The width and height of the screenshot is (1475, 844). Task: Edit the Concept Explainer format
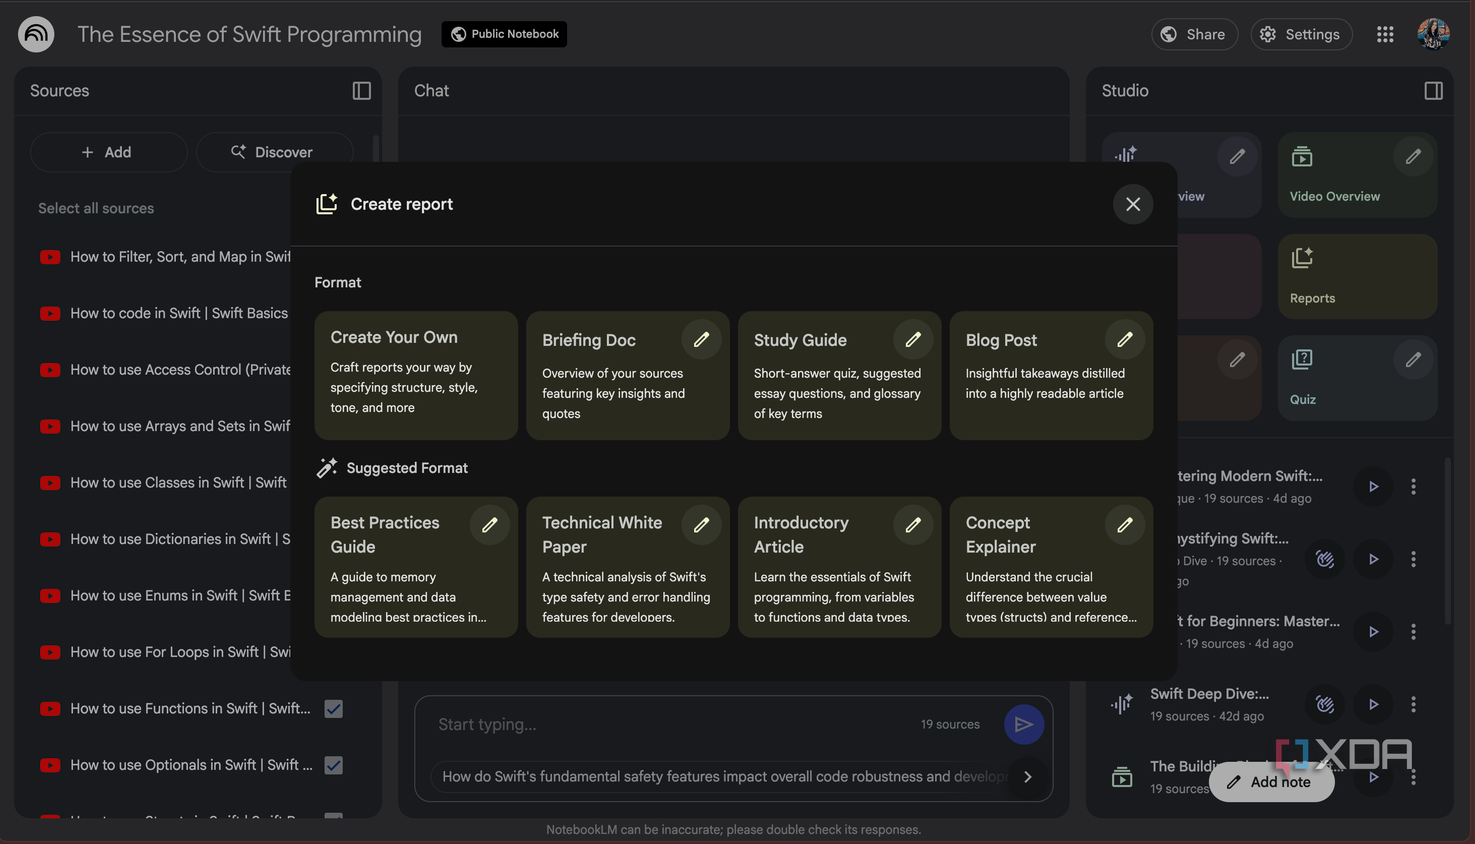tap(1125, 525)
